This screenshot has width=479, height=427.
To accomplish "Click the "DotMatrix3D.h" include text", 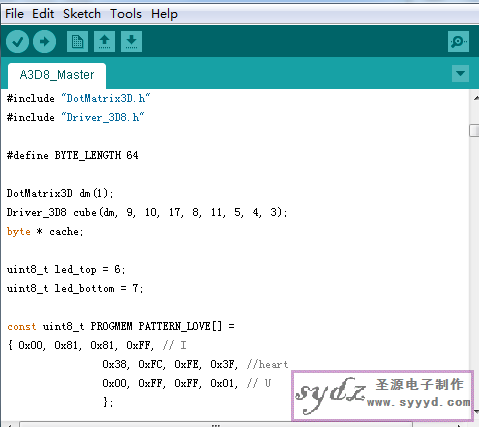I will pos(106,98).
